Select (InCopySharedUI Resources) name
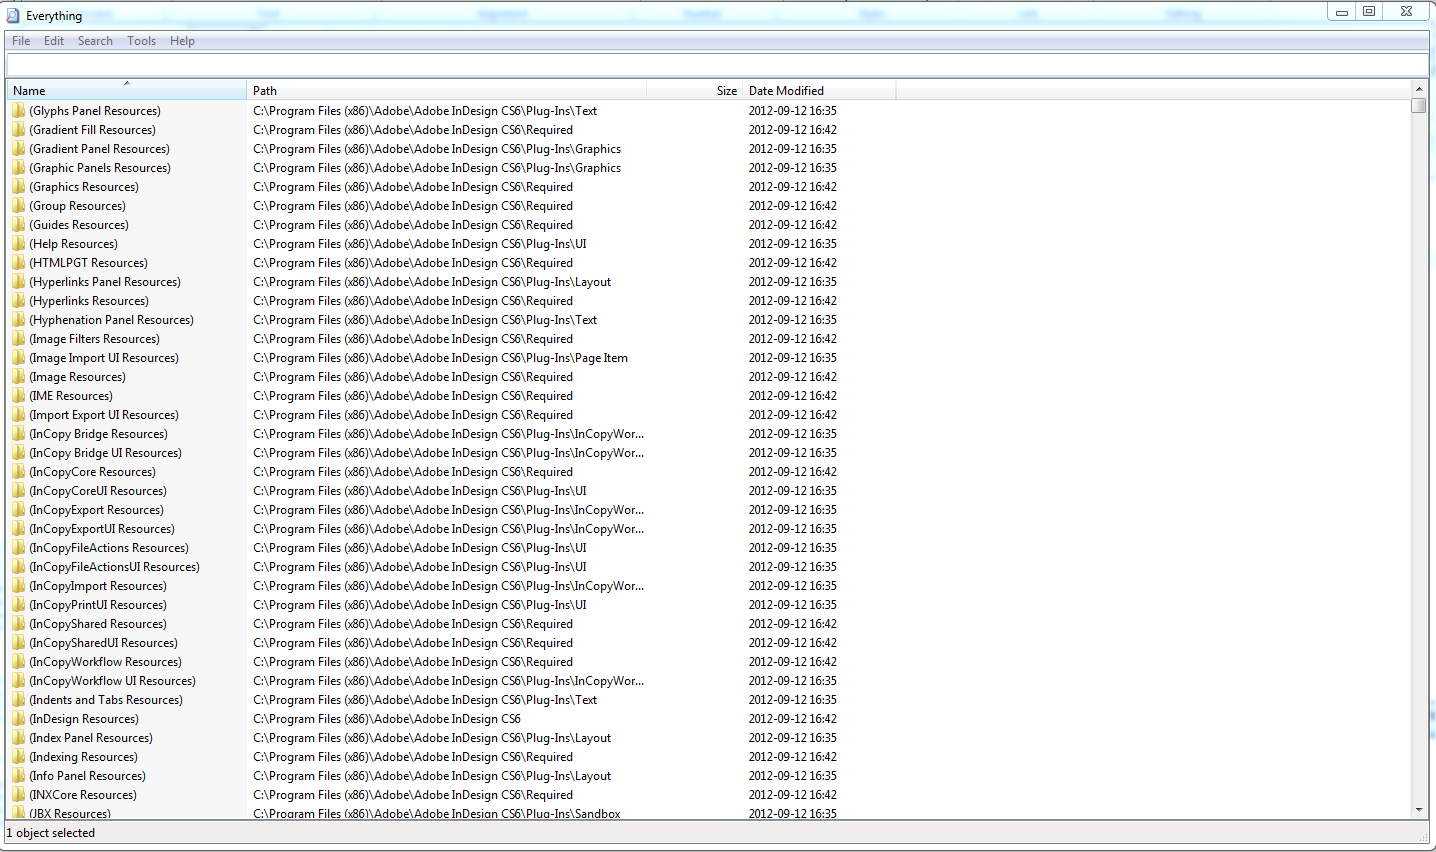1436x852 pixels. click(103, 643)
